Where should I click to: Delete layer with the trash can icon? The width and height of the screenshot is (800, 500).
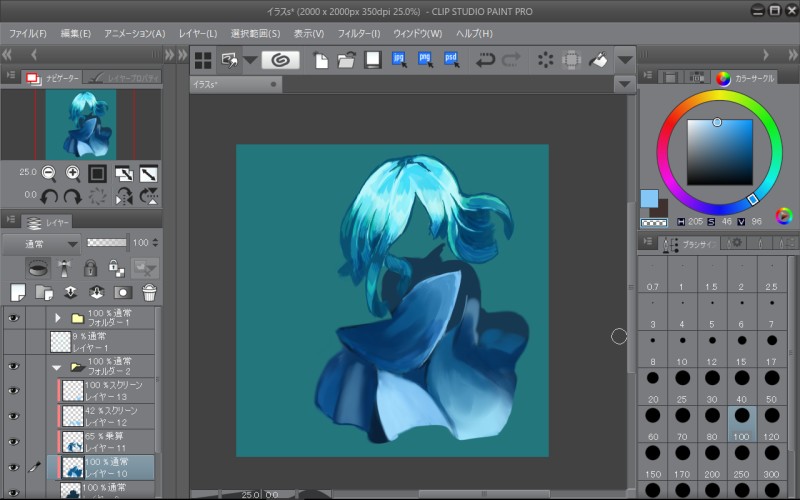[149, 292]
